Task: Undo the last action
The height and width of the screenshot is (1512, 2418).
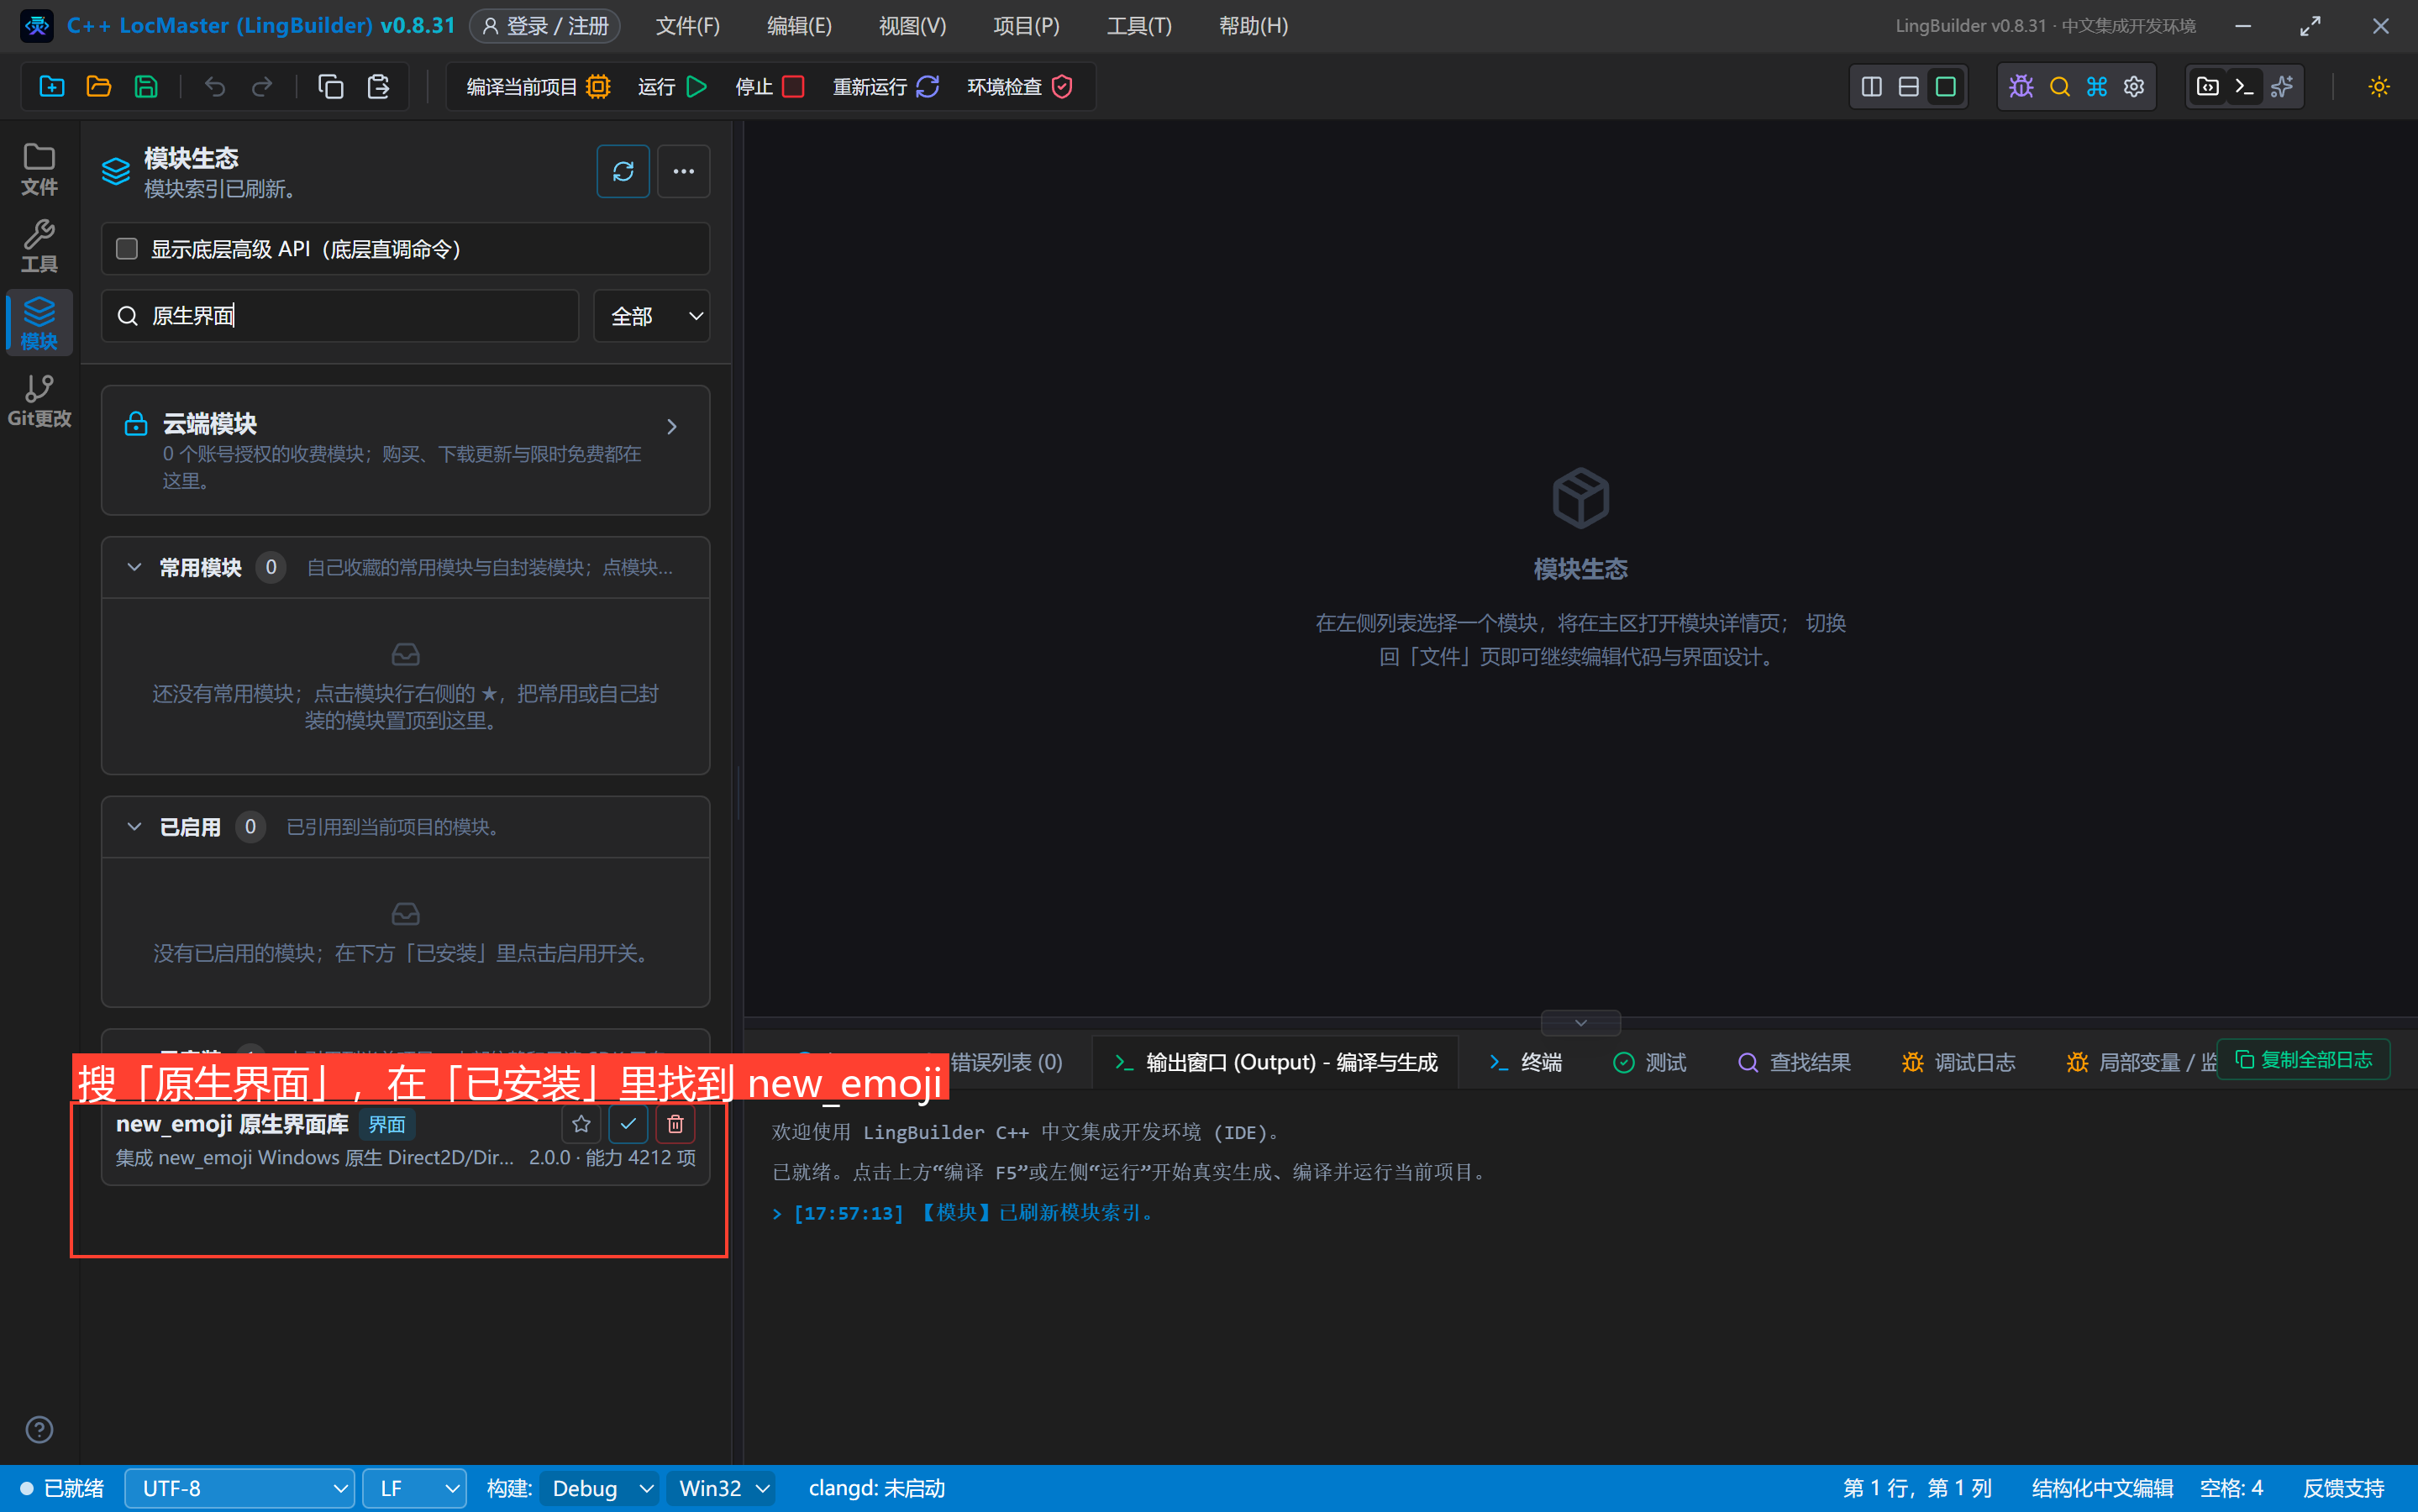Action: (x=215, y=87)
